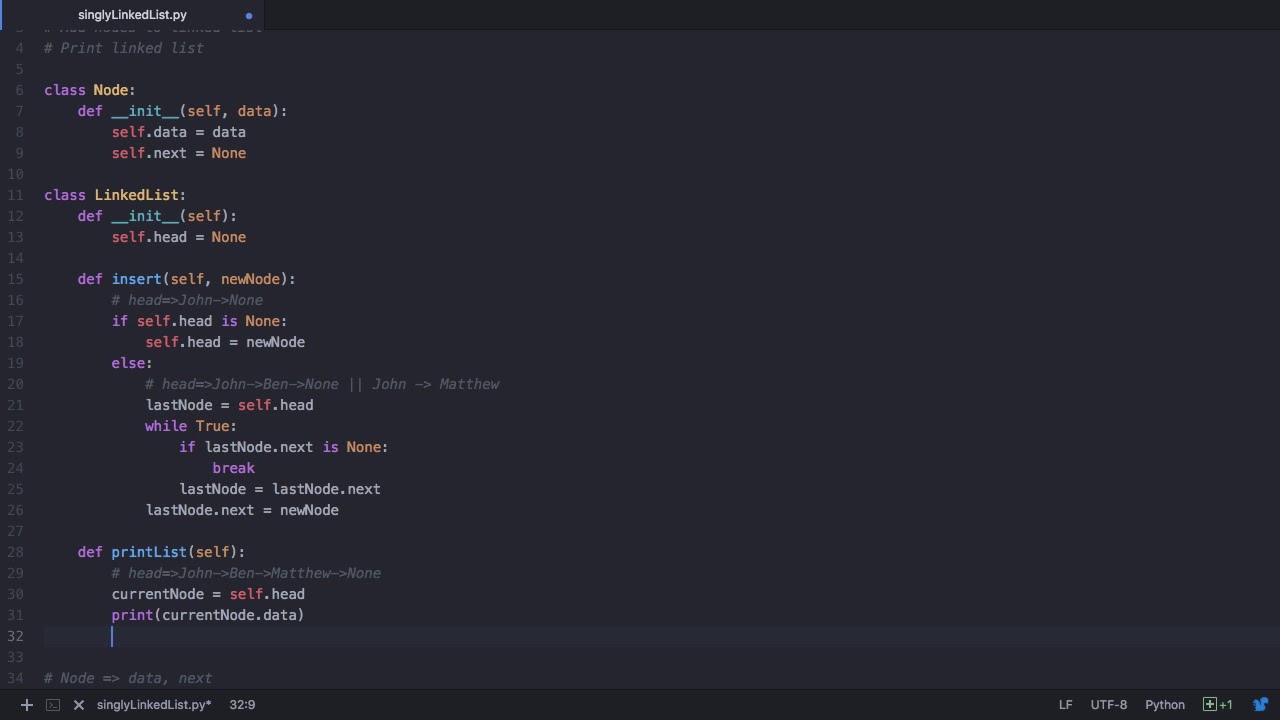Open the LF line ending selector

pyautogui.click(x=1066, y=704)
